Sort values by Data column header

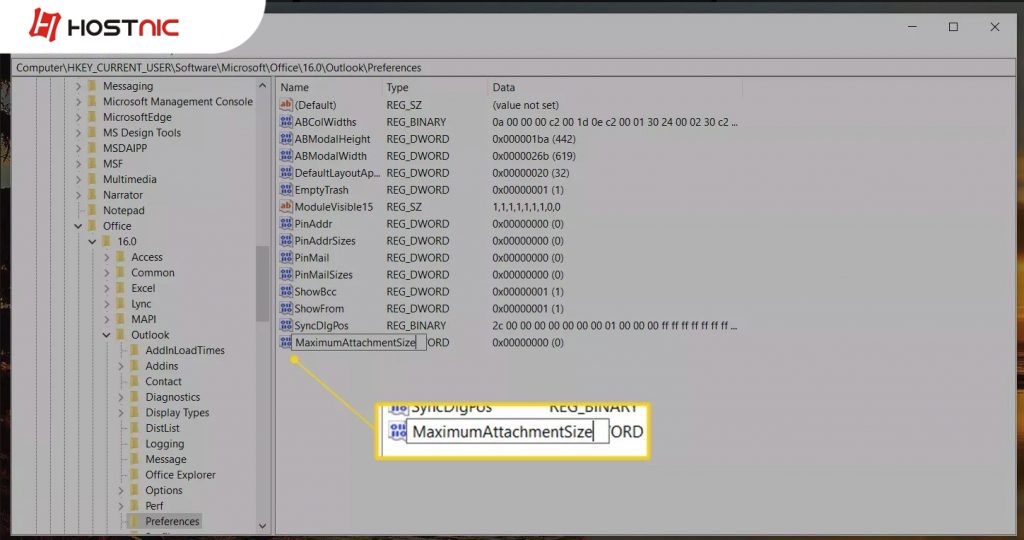(x=615, y=87)
